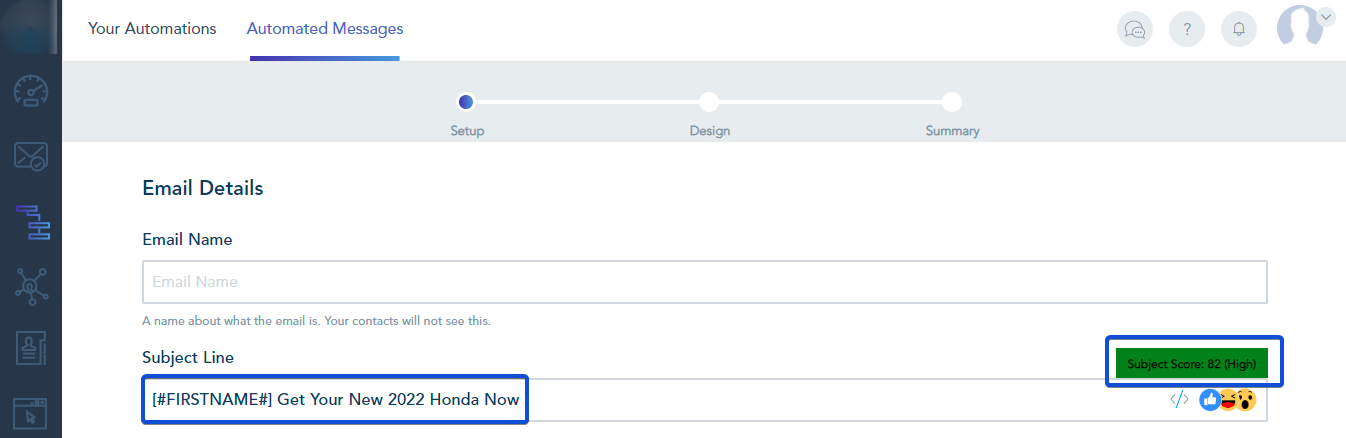Viewport: 1346px width, 438px height.
Task: Select the Automated Messages tab
Action: 325,29
